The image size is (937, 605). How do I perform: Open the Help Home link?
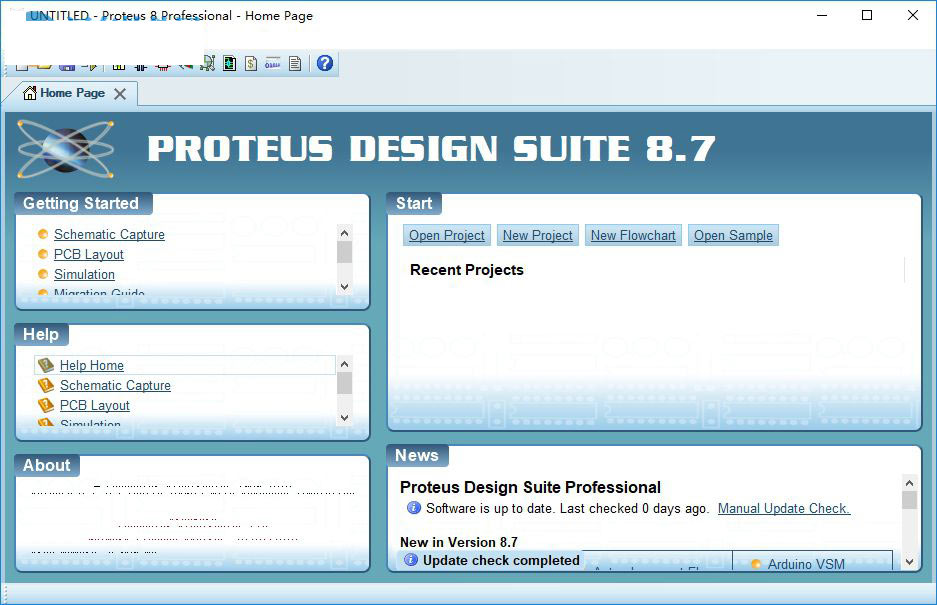coord(91,365)
